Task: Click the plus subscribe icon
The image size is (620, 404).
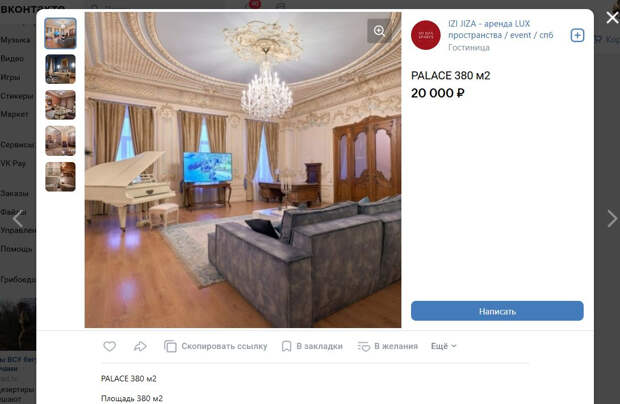Action: (577, 36)
